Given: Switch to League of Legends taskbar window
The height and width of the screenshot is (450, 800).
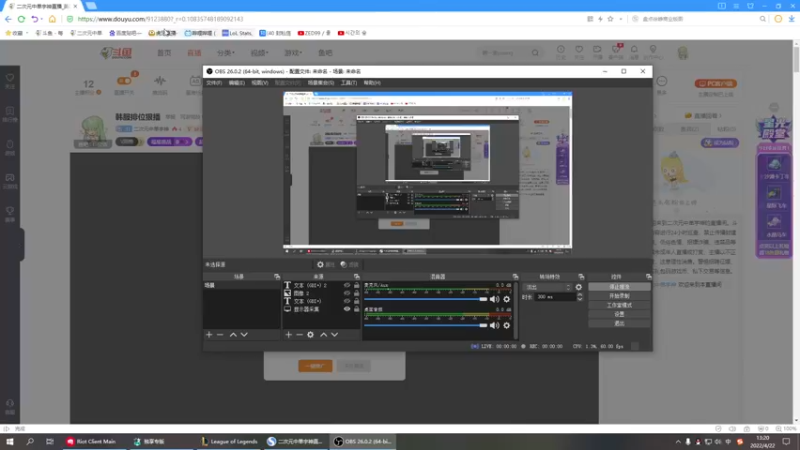Looking at the screenshot, I should click(230, 441).
